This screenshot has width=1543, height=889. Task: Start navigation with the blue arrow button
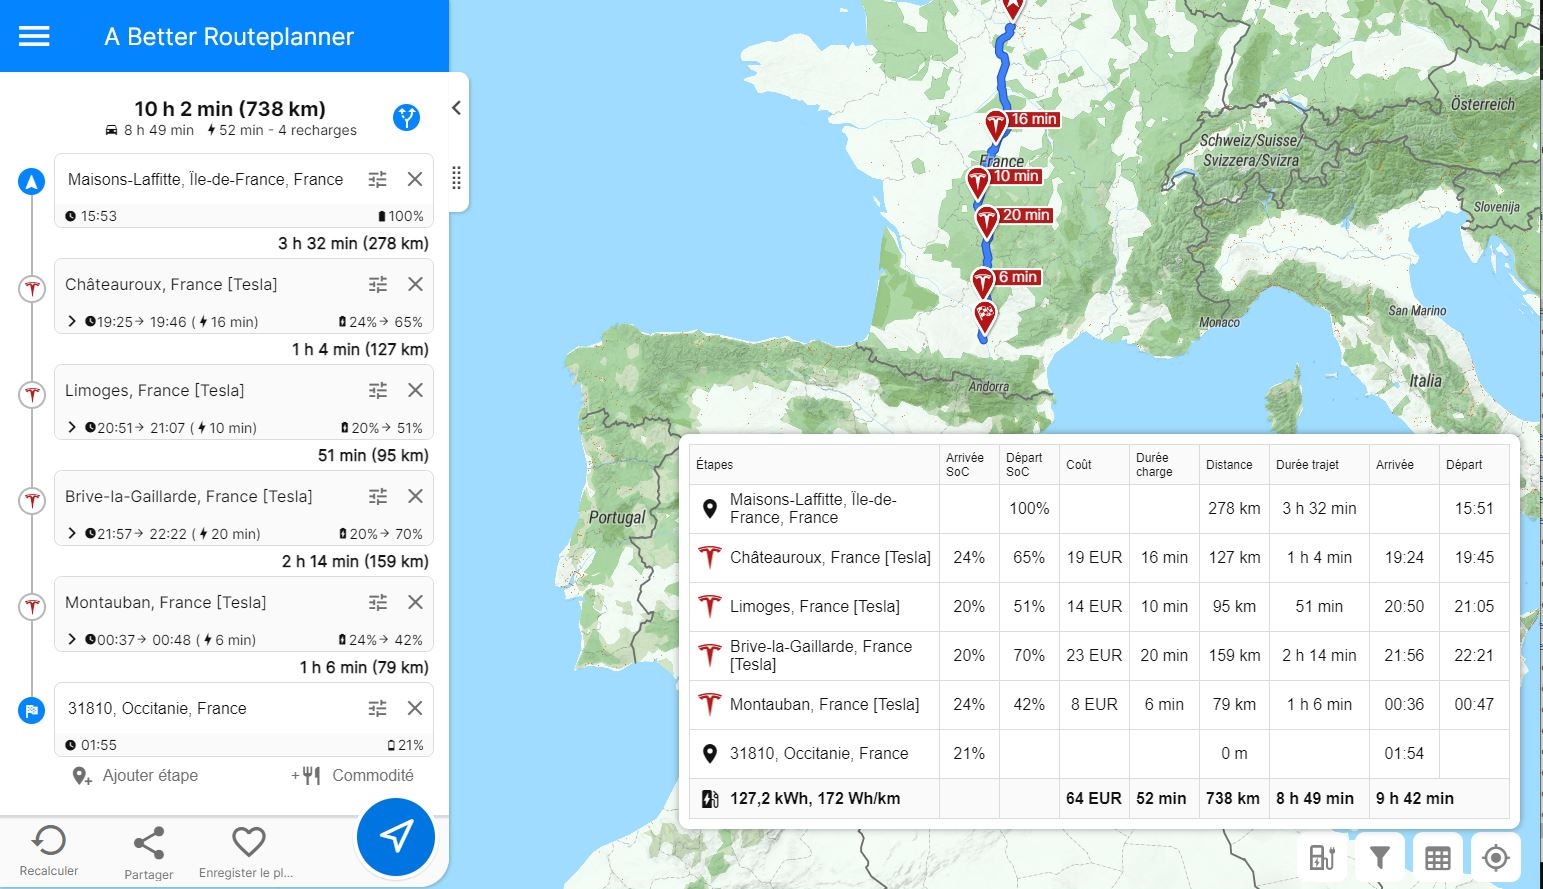tap(396, 837)
